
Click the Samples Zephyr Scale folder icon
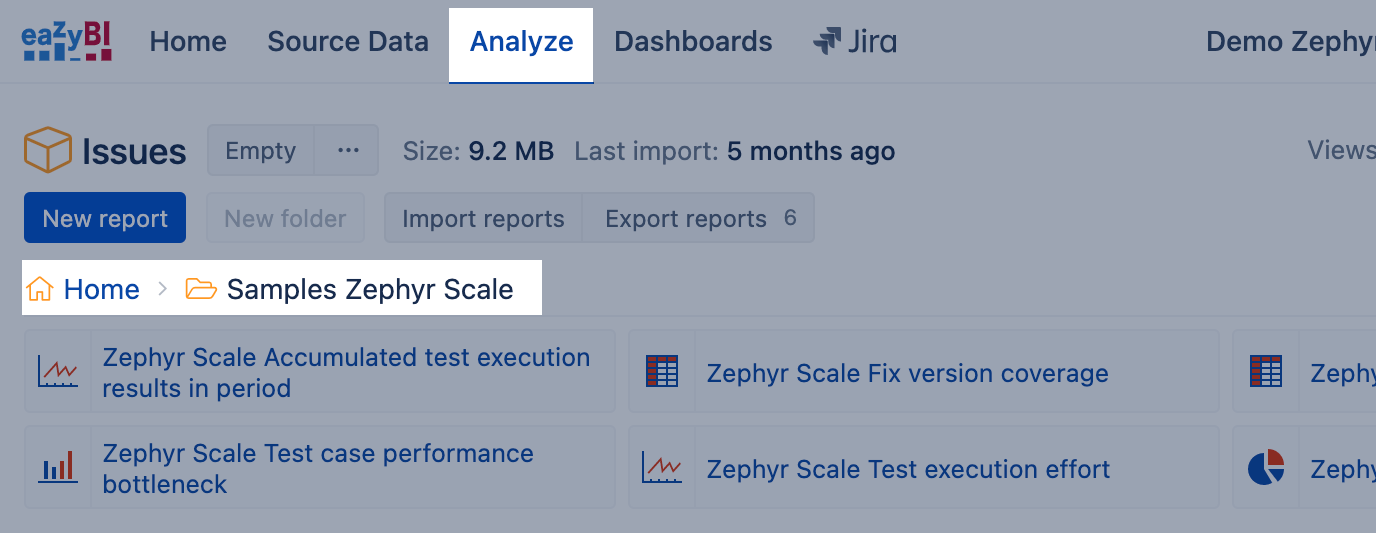click(201, 290)
